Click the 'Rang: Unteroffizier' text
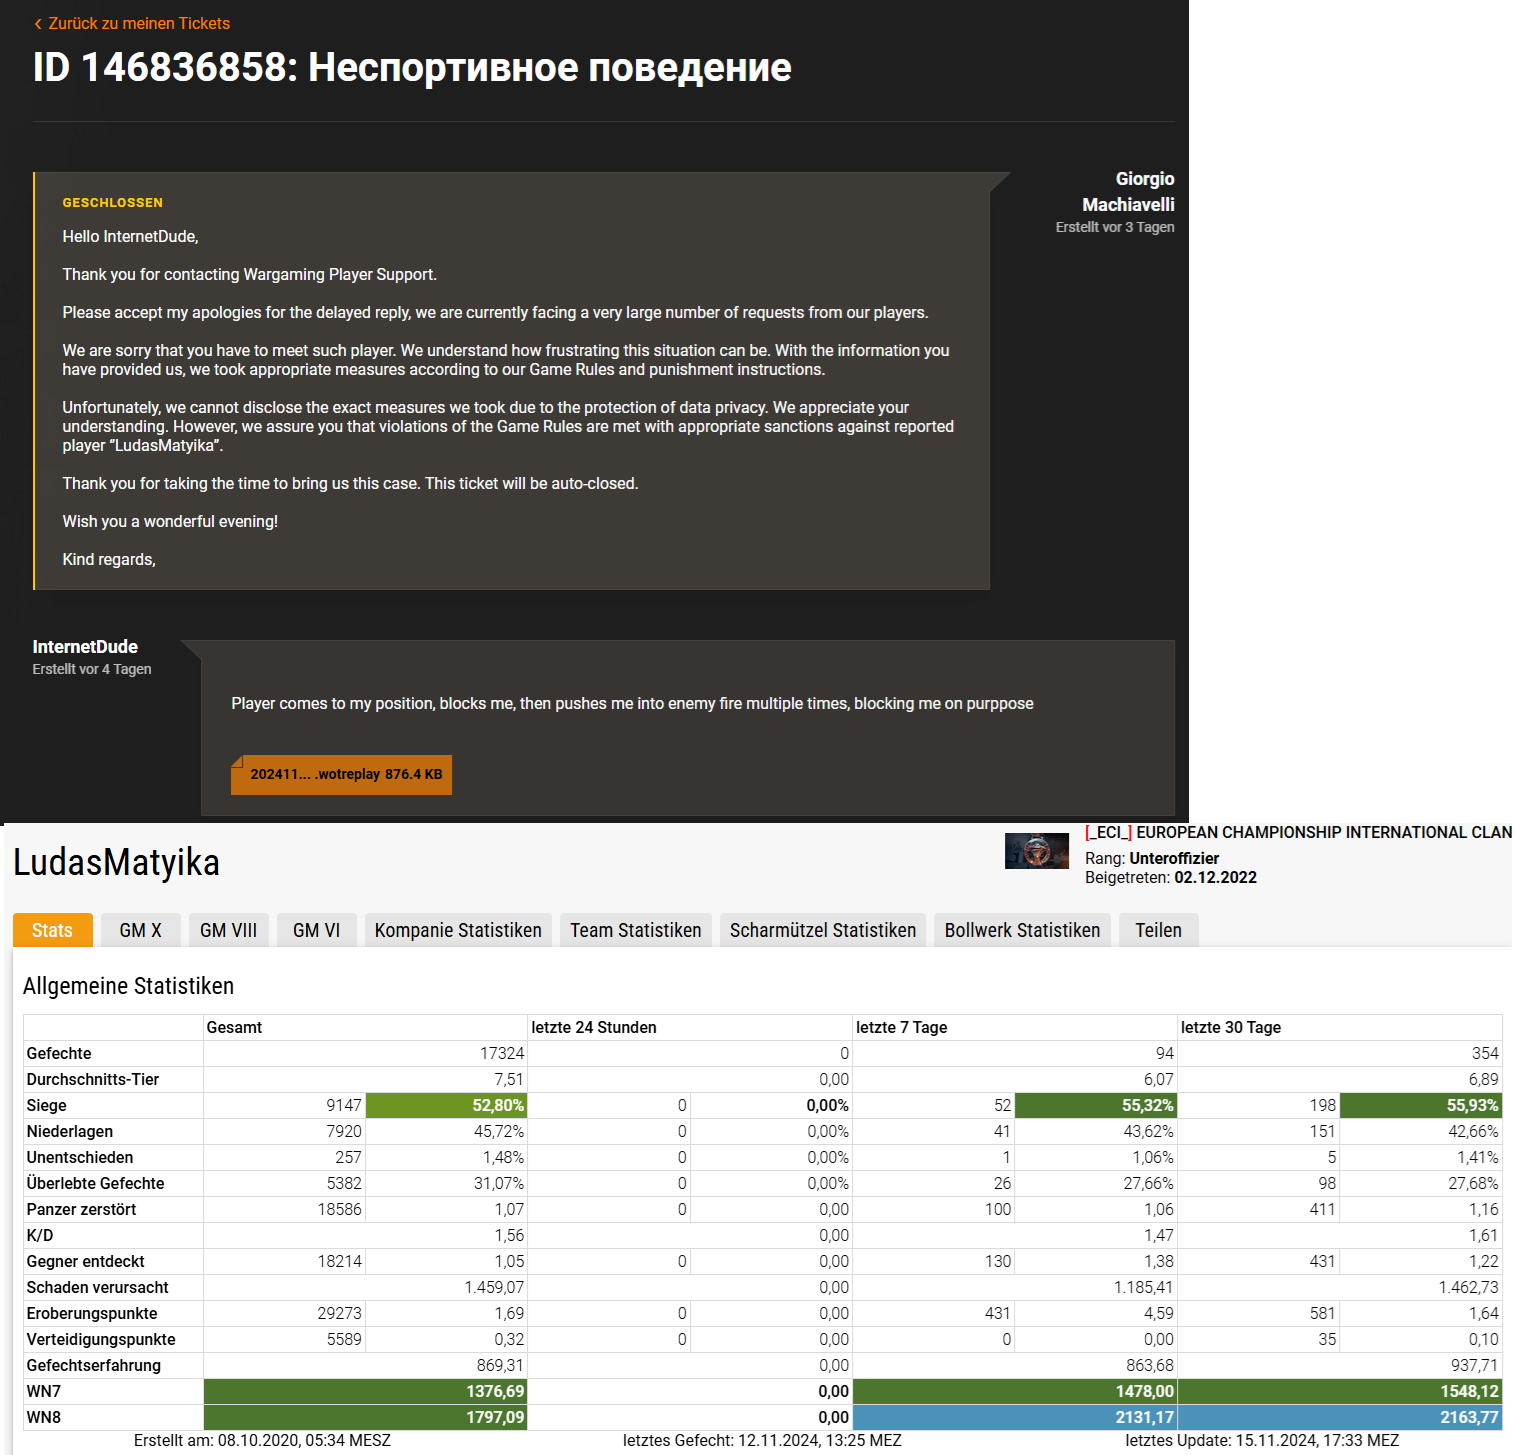 click(x=1152, y=858)
